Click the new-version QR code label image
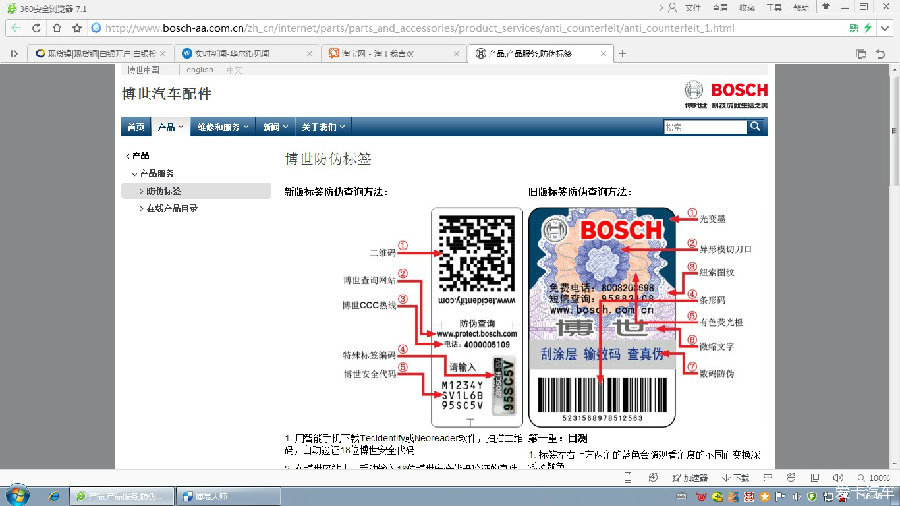This screenshot has height=506, width=900. 476,317
